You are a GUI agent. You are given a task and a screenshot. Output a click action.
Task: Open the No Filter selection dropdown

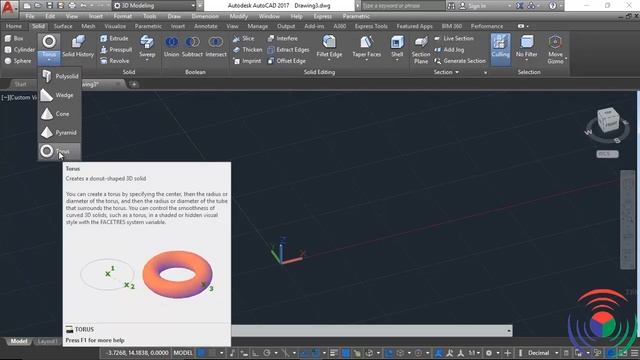coord(527,60)
